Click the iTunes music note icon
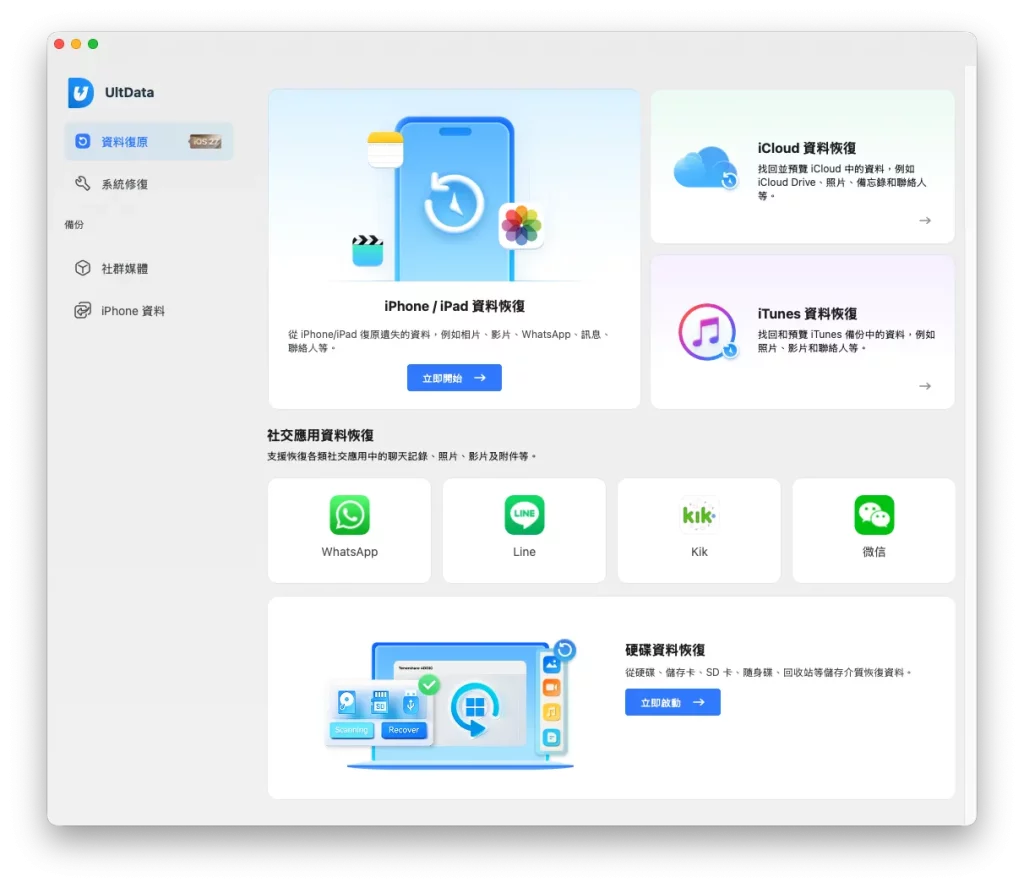 pyautogui.click(x=707, y=332)
